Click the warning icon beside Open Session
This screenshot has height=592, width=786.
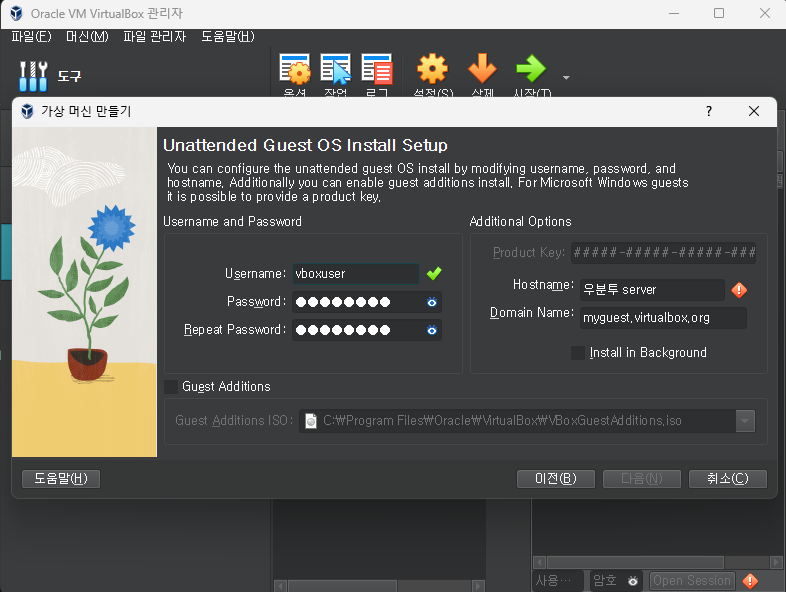click(750, 581)
